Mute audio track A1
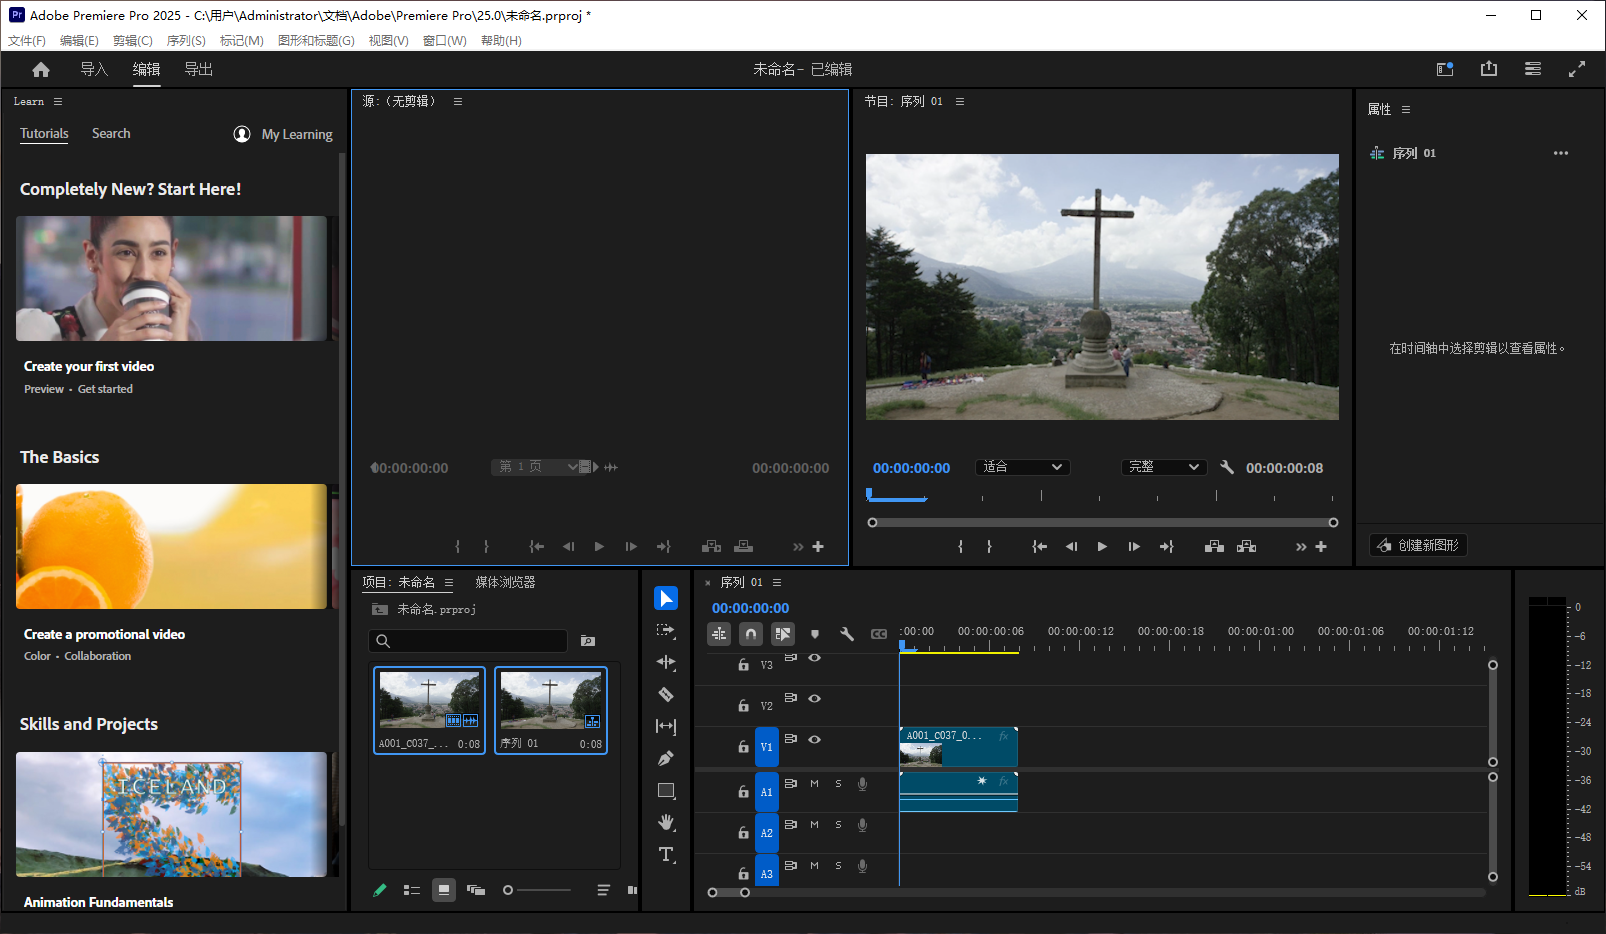This screenshot has height=934, width=1606. 813,783
